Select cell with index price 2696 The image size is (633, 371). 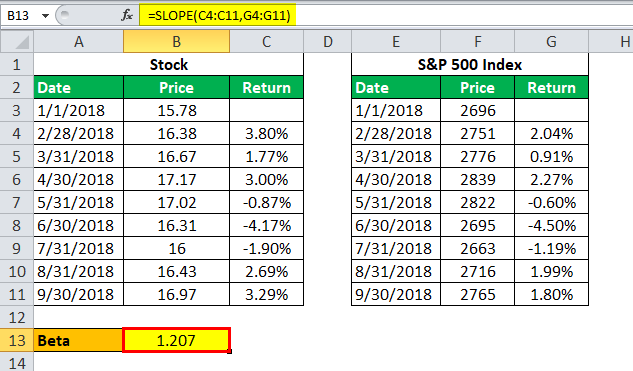click(x=478, y=110)
